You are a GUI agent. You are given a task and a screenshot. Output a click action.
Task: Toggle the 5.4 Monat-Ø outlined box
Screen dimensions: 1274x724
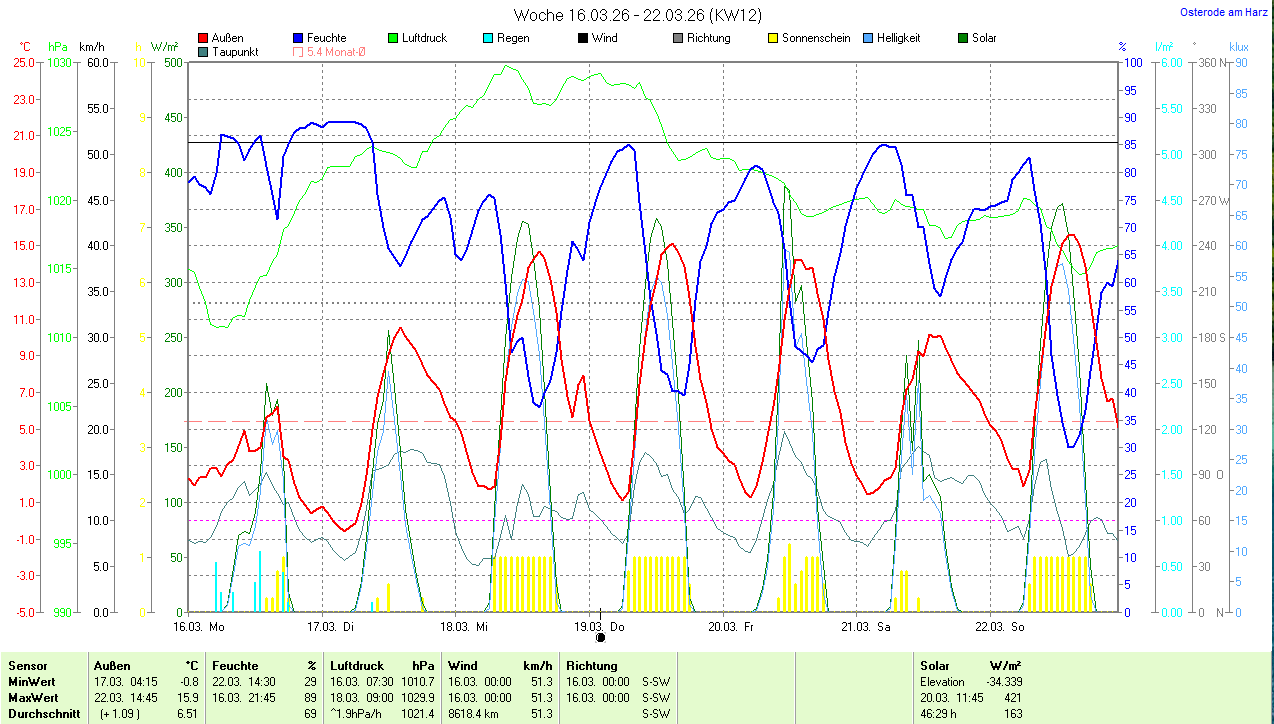pyautogui.click(x=298, y=52)
